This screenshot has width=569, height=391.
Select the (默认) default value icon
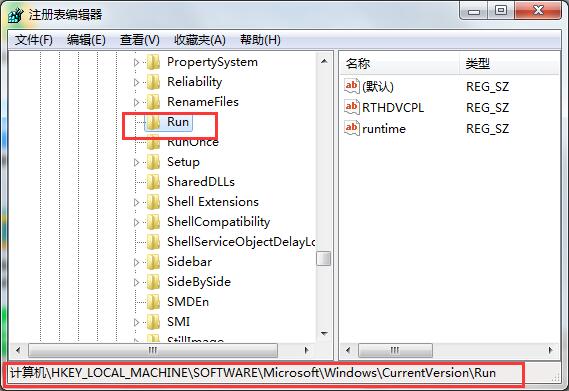tap(351, 86)
